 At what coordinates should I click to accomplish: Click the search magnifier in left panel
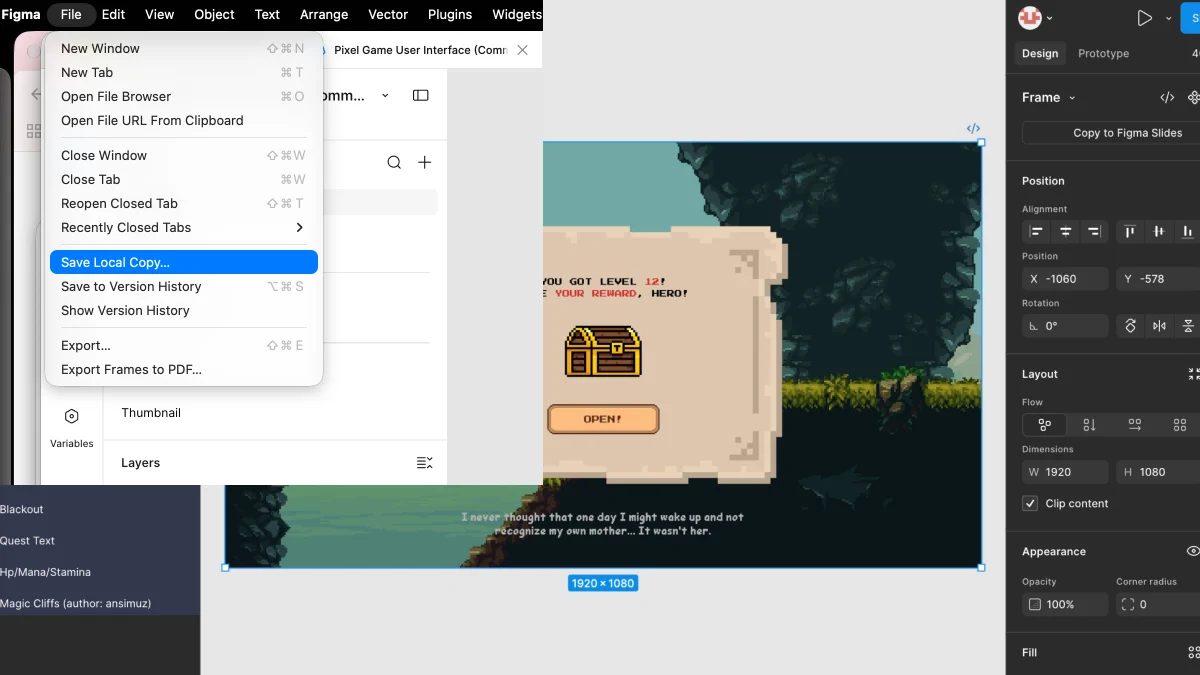394,162
